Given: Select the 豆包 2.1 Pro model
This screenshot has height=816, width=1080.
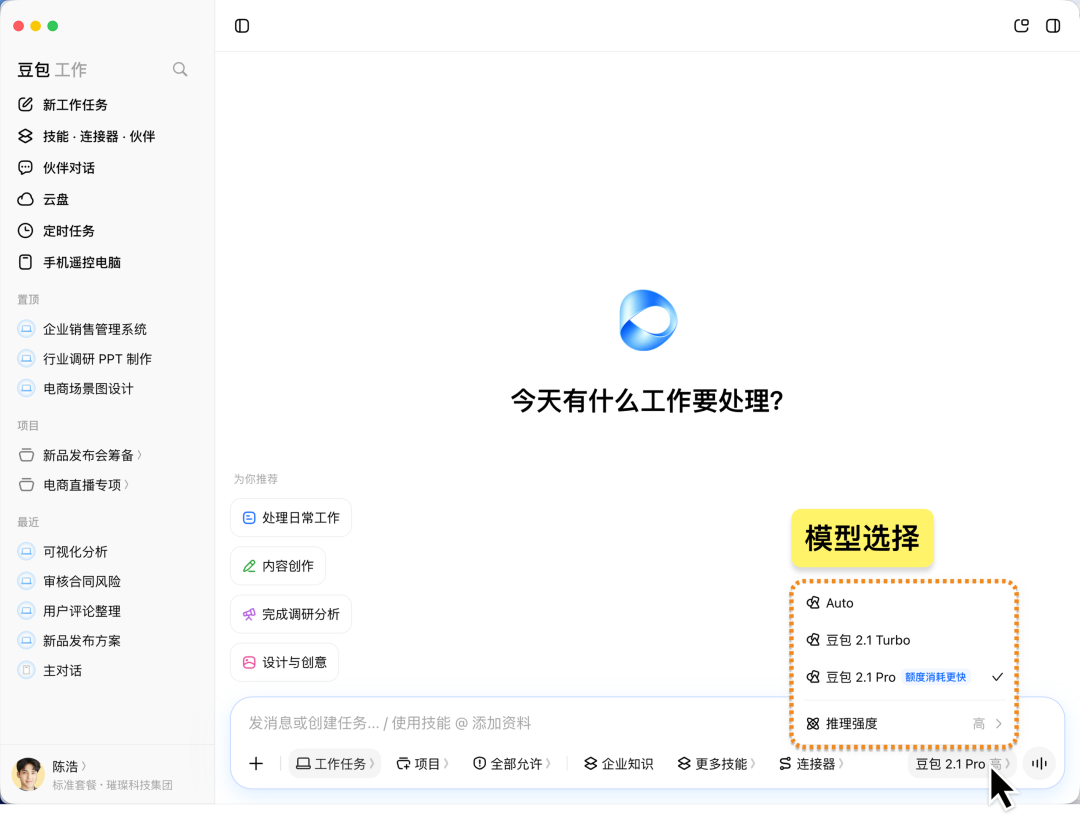Looking at the screenshot, I should pyautogui.click(x=903, y=678).
